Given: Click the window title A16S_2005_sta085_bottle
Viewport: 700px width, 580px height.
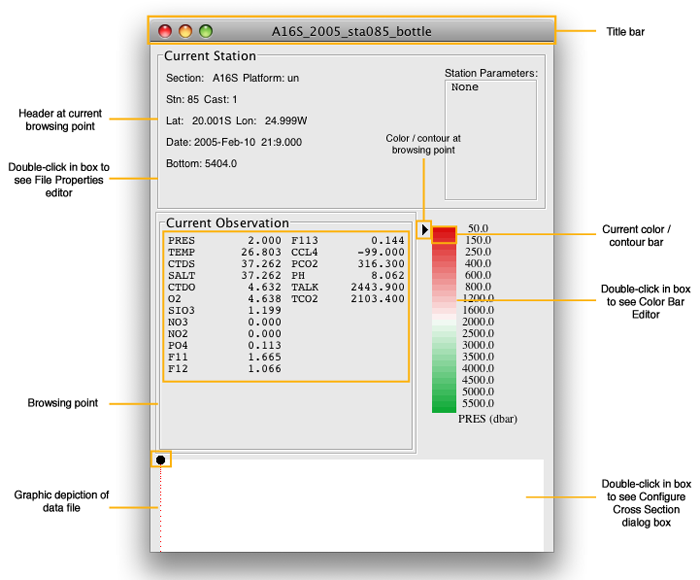Looking at the screenshot, I should (352, 32).
